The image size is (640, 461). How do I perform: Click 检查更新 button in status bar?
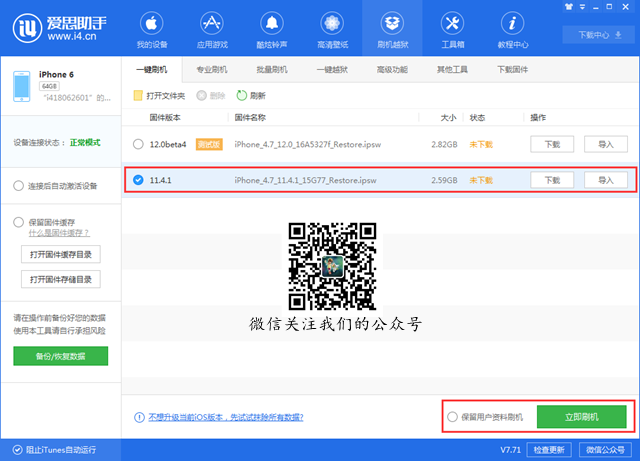(x=549, y=450)
